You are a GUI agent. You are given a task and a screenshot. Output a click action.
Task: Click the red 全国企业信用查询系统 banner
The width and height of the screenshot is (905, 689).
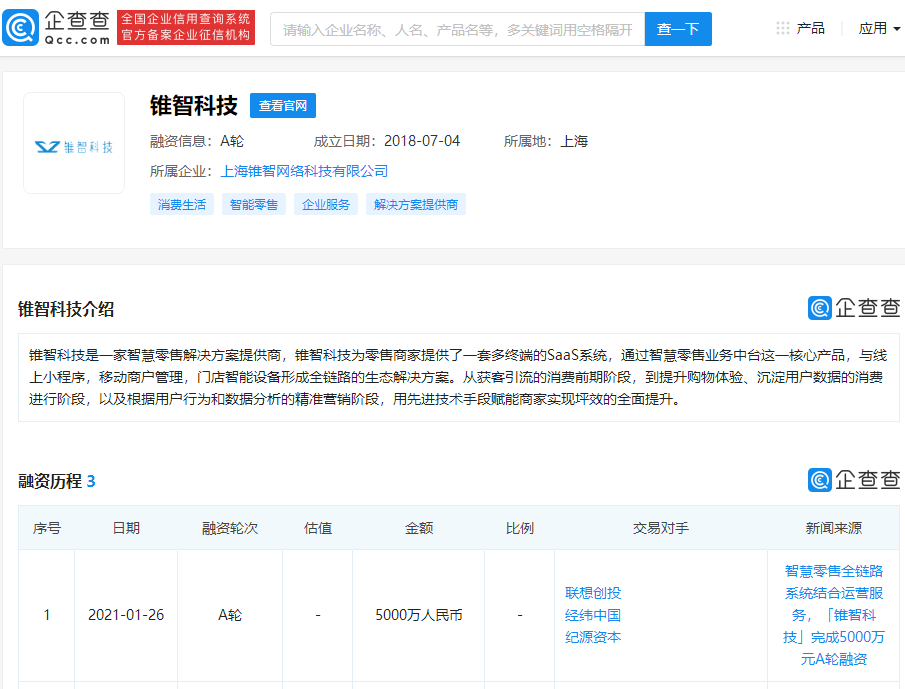(x=186, y=27)
